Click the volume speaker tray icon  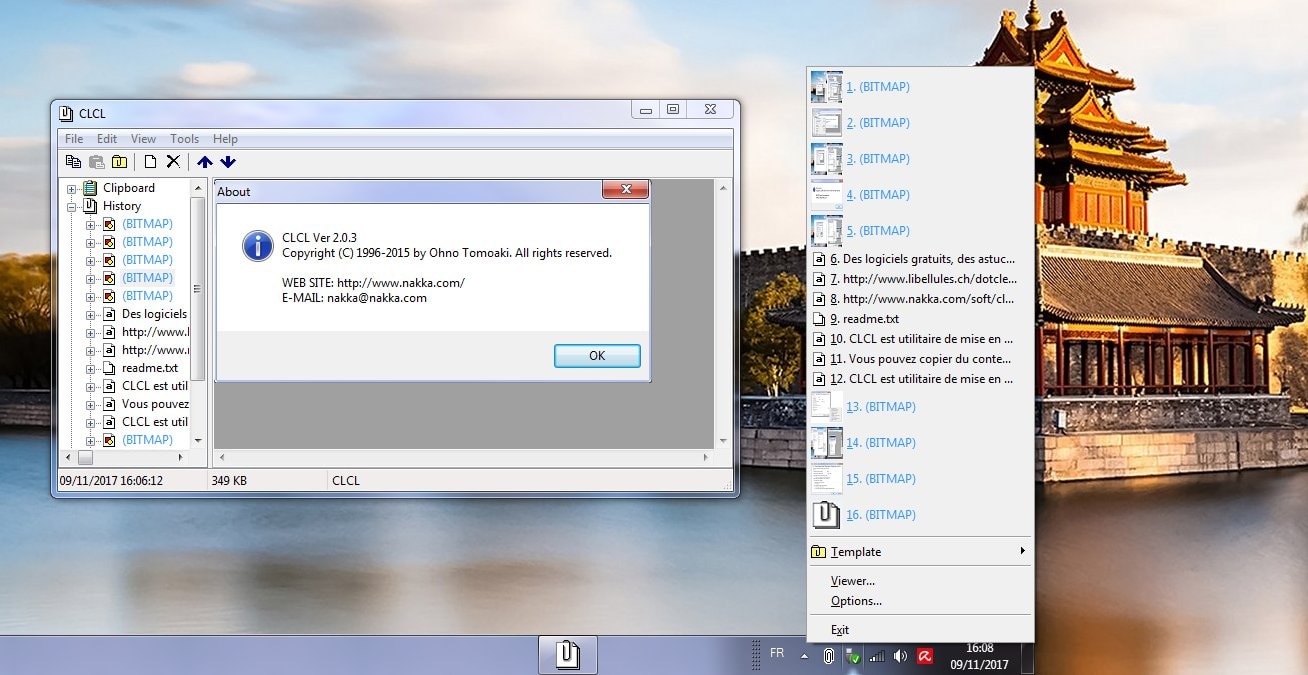900,656
